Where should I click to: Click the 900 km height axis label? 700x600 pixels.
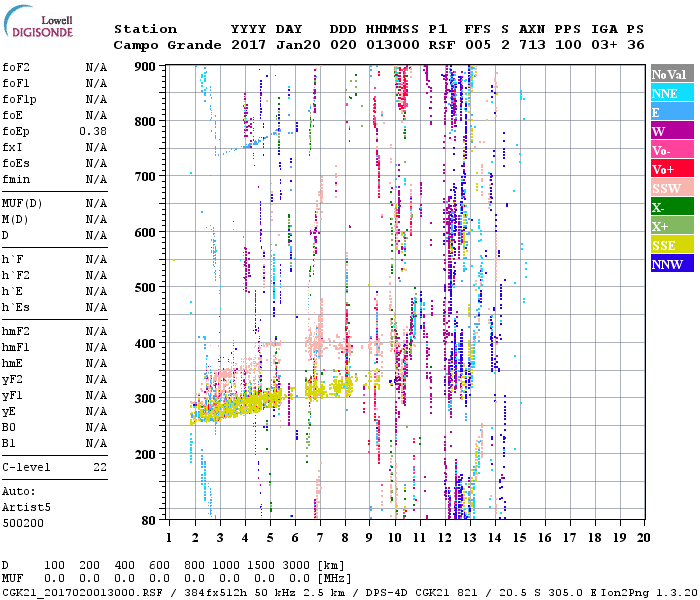point(148,66)
